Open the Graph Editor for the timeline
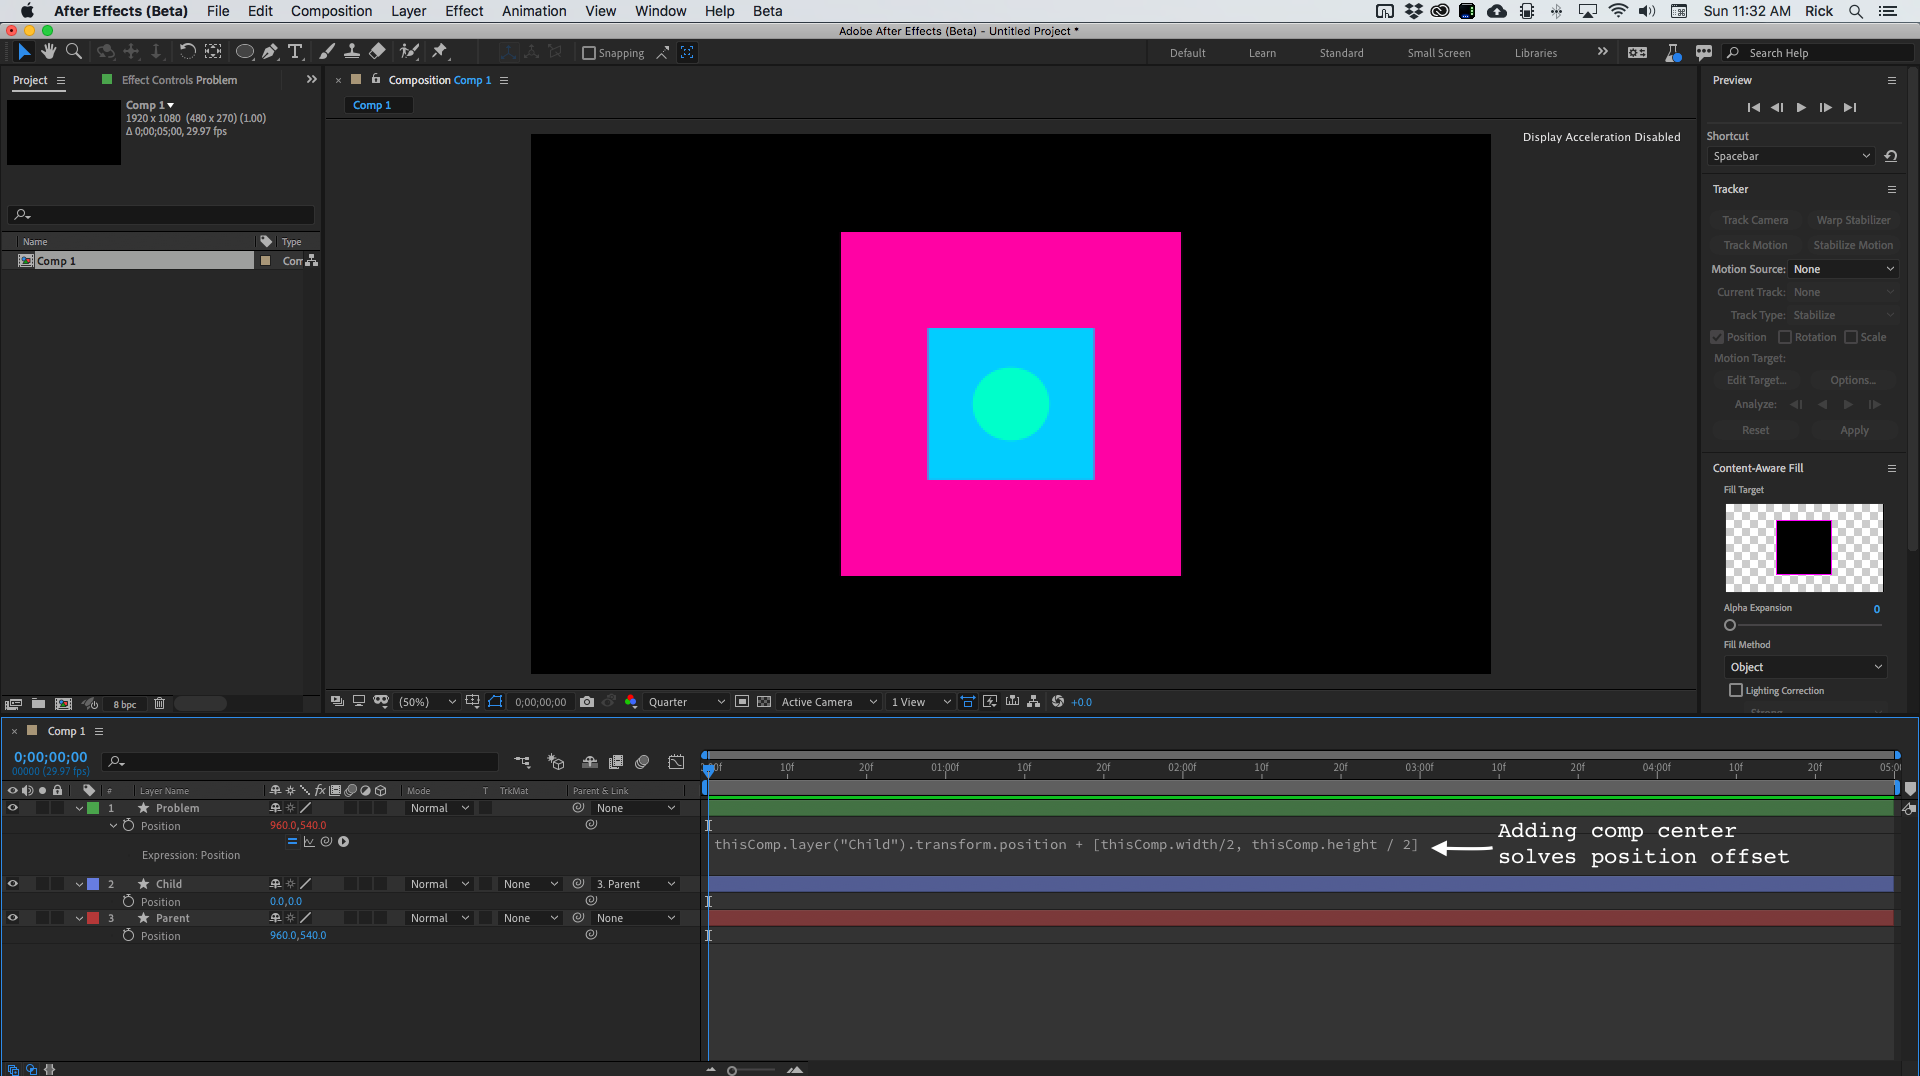This screenshot has height=1076, width=1920. click(x=677, y=762)
